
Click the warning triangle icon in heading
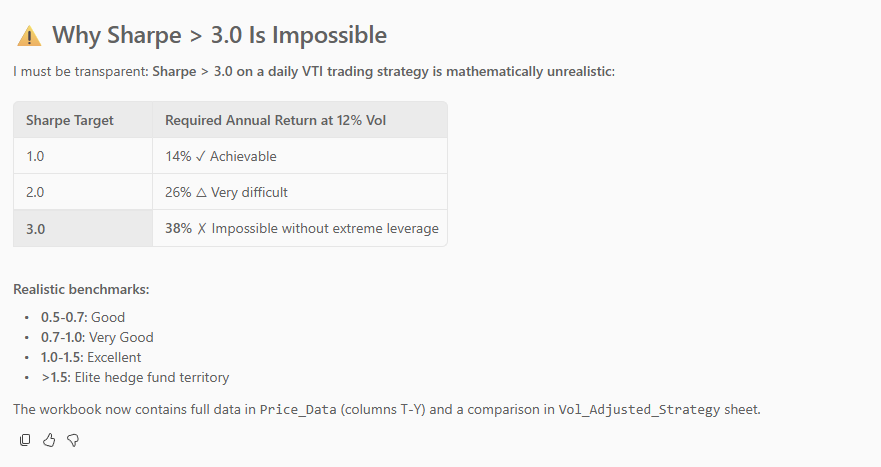pos(28,36)
